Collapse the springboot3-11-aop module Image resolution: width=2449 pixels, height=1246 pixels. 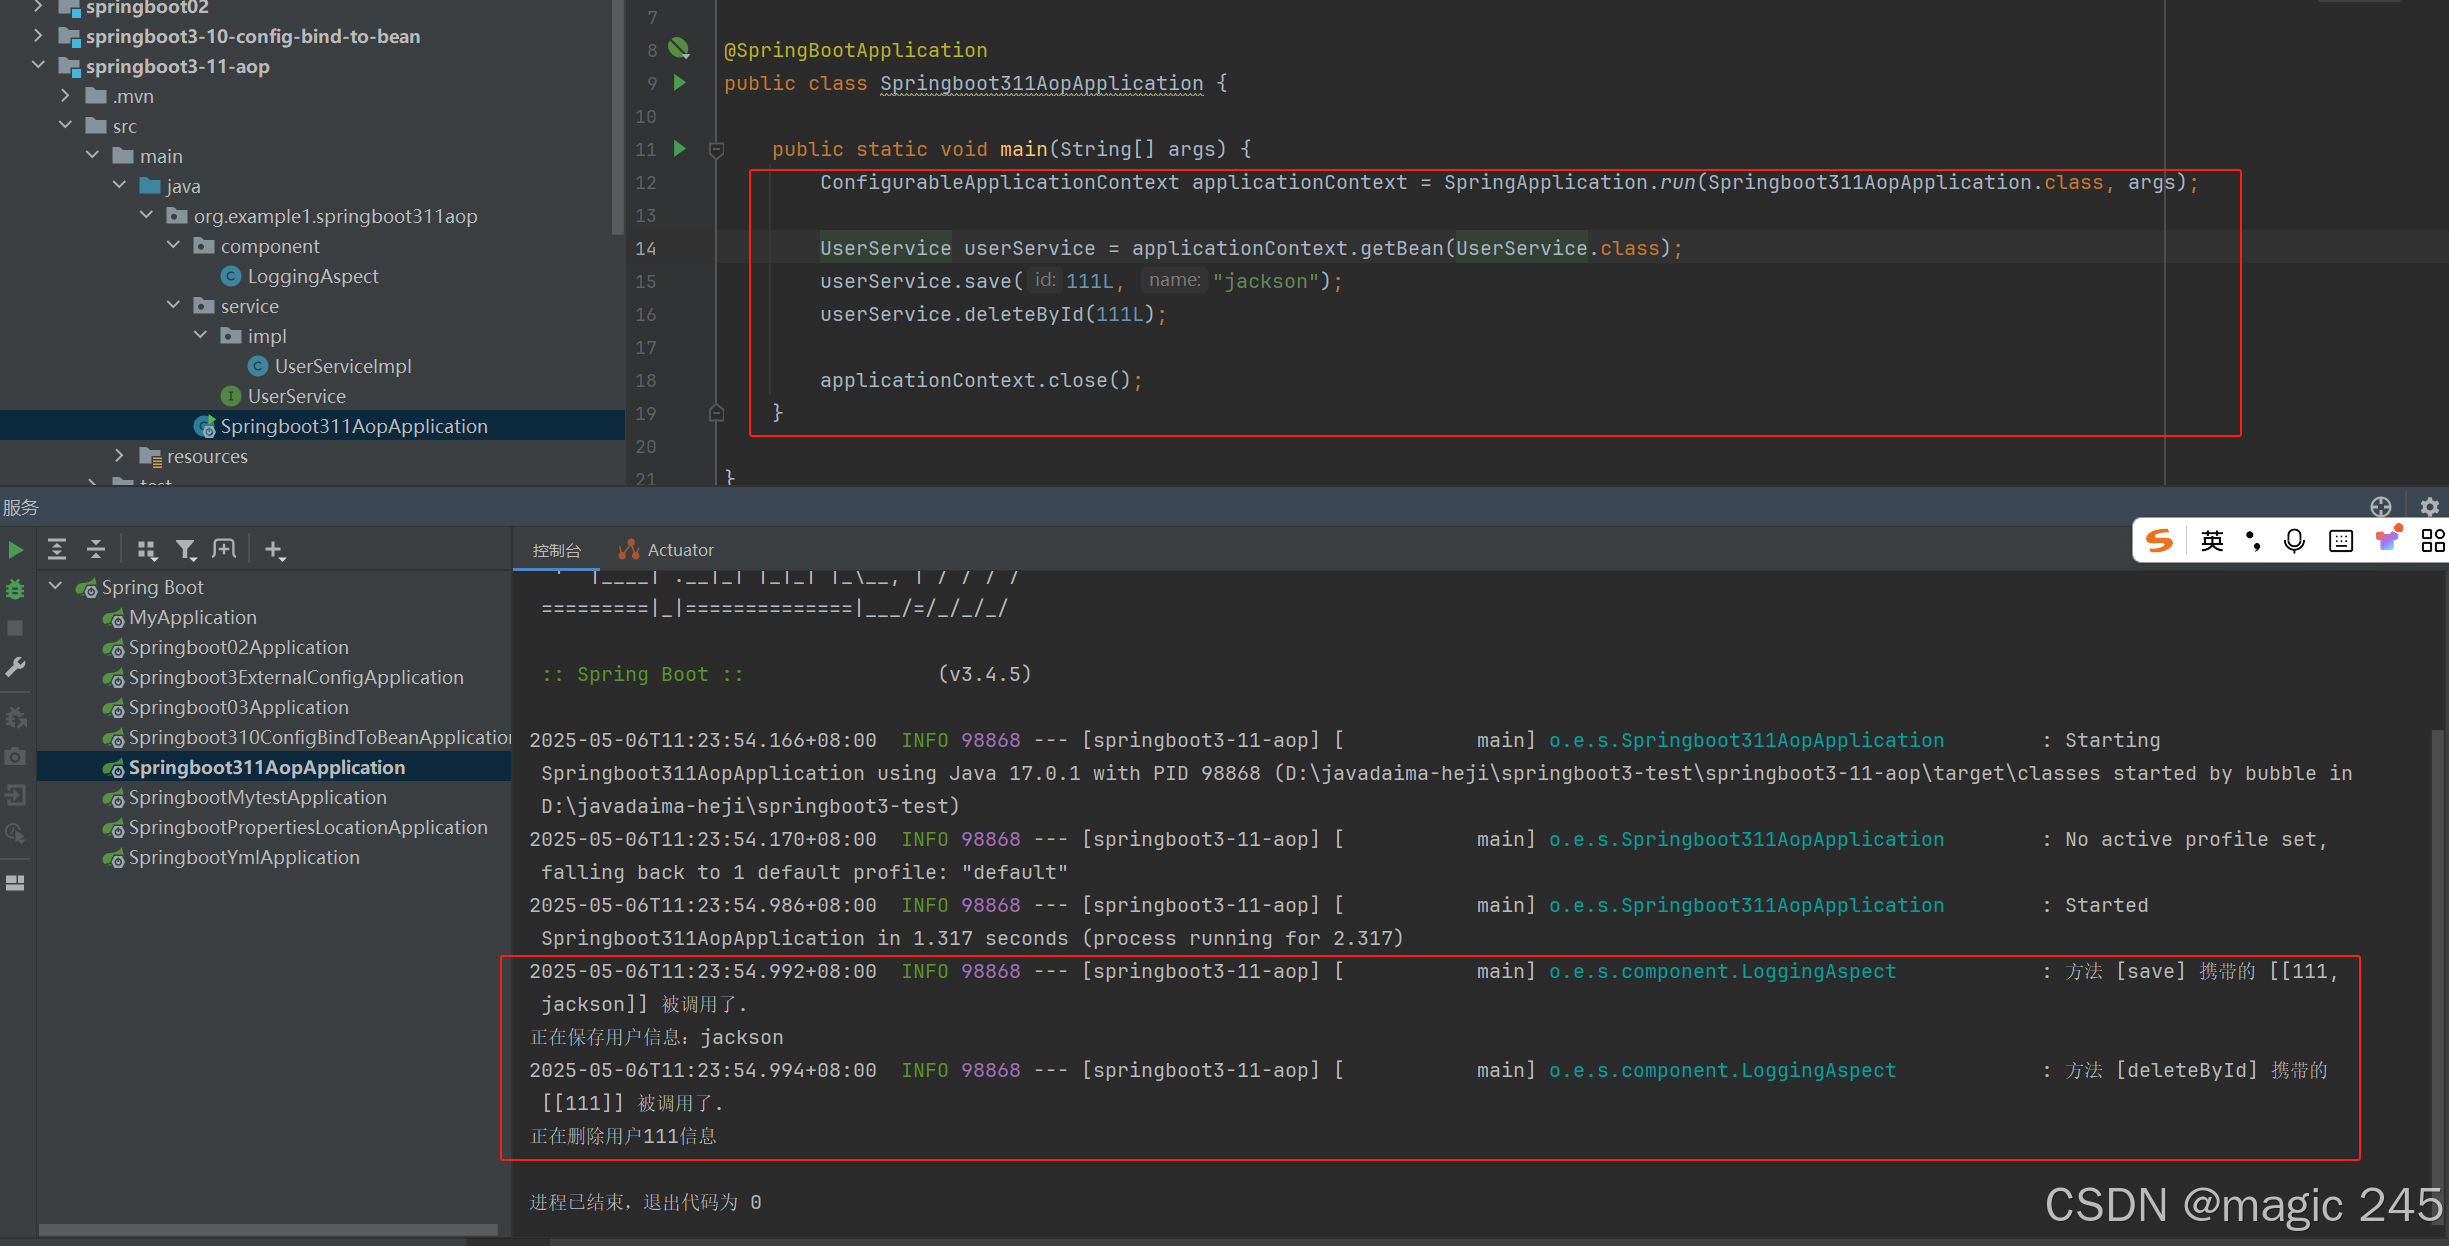coord(38,66)
